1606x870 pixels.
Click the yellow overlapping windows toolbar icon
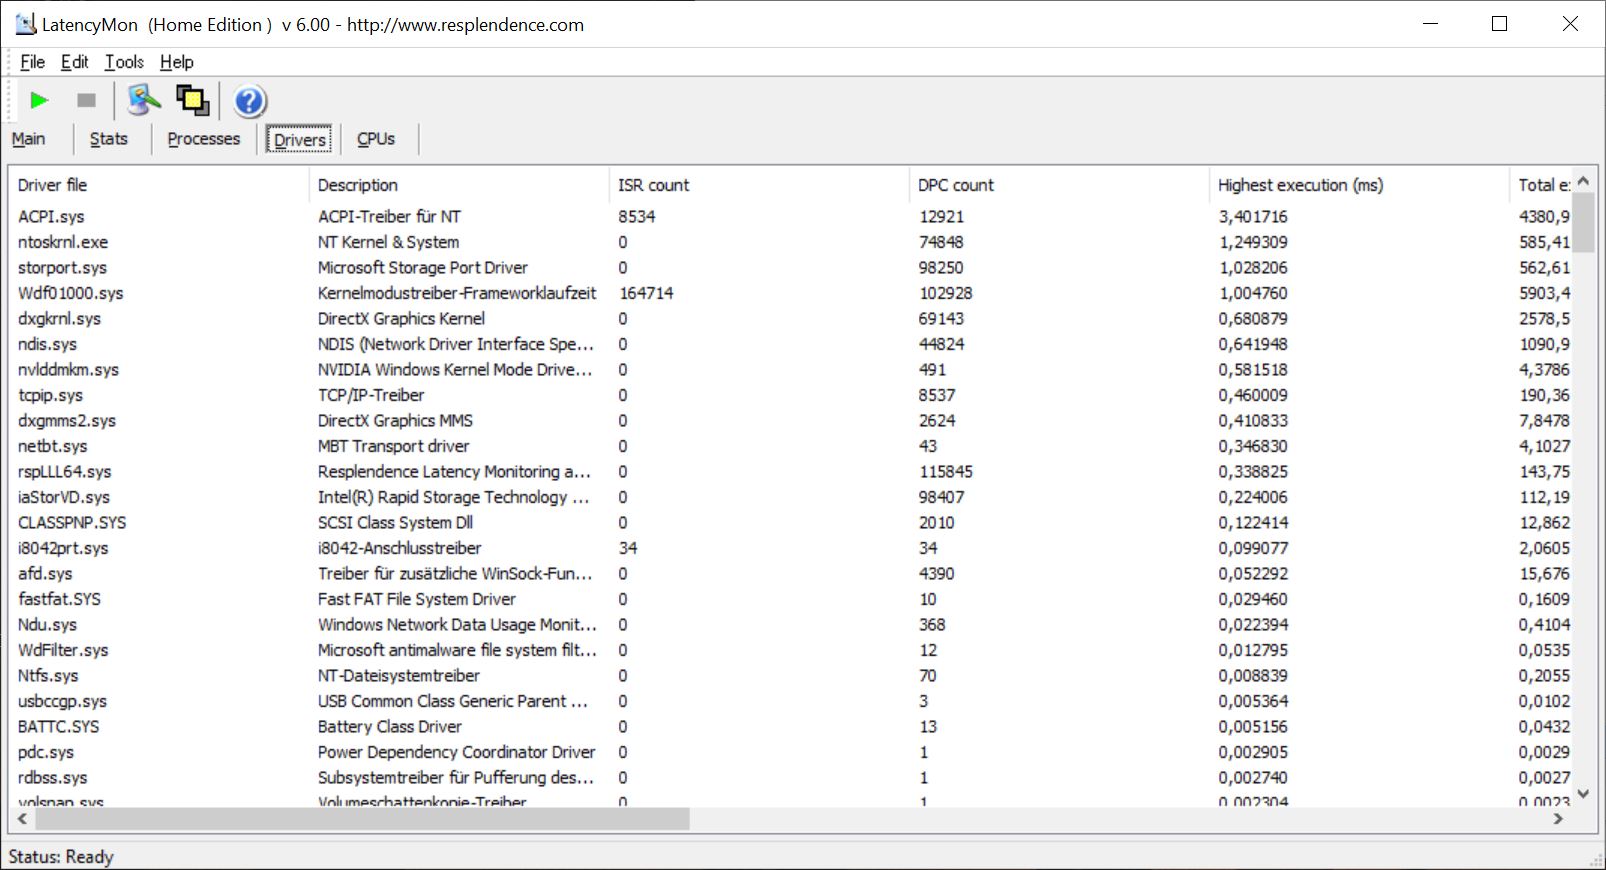coord(192,100)
